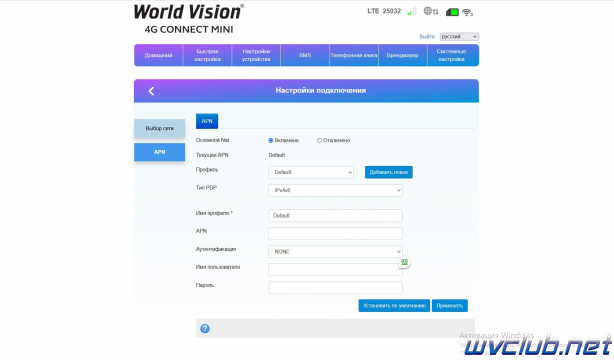Click the Добавить новое button
This screenshot has height=360, width=614.
388,172
